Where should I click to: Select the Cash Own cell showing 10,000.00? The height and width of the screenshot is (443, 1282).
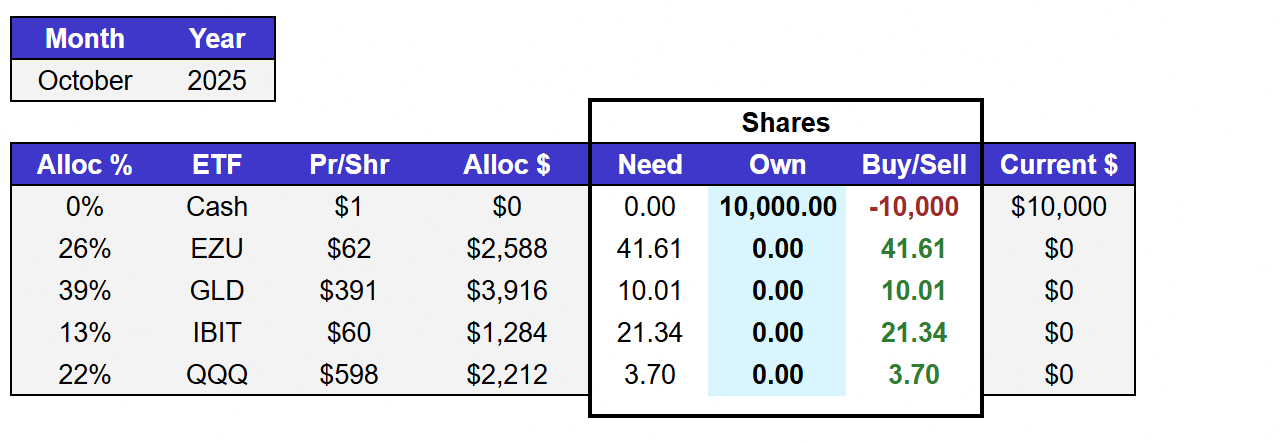pos(777,207)
